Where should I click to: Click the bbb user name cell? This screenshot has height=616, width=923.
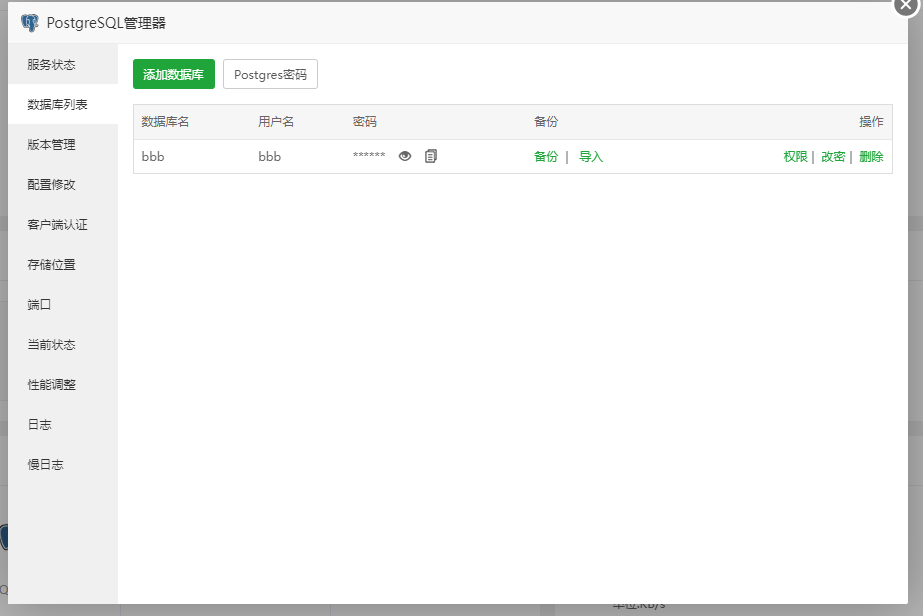coord(270,157)
